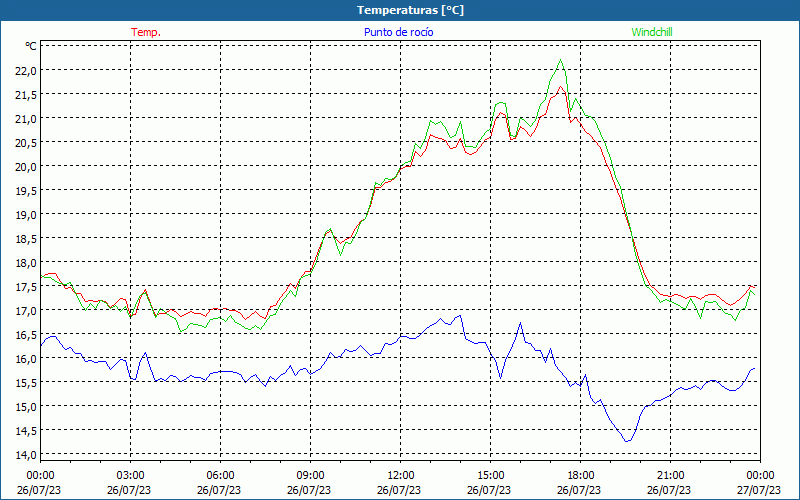Click the '22,0' y-axis value
Screen dimensions: 800x500
click(26, 71)
